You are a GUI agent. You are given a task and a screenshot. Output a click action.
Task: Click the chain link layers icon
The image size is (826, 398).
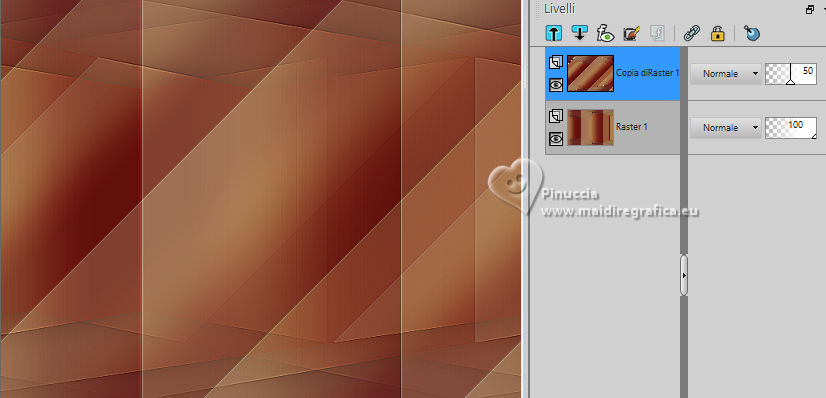(691, 34)
